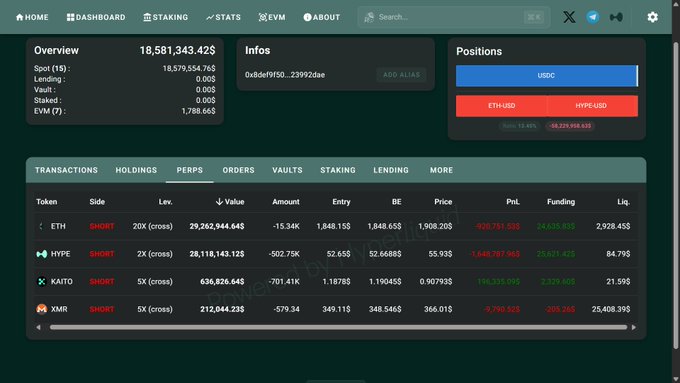The width and height of the screenshot is (680, 383).
Task: Click table scroll left arrow
Action: click(x=39, y=327)
